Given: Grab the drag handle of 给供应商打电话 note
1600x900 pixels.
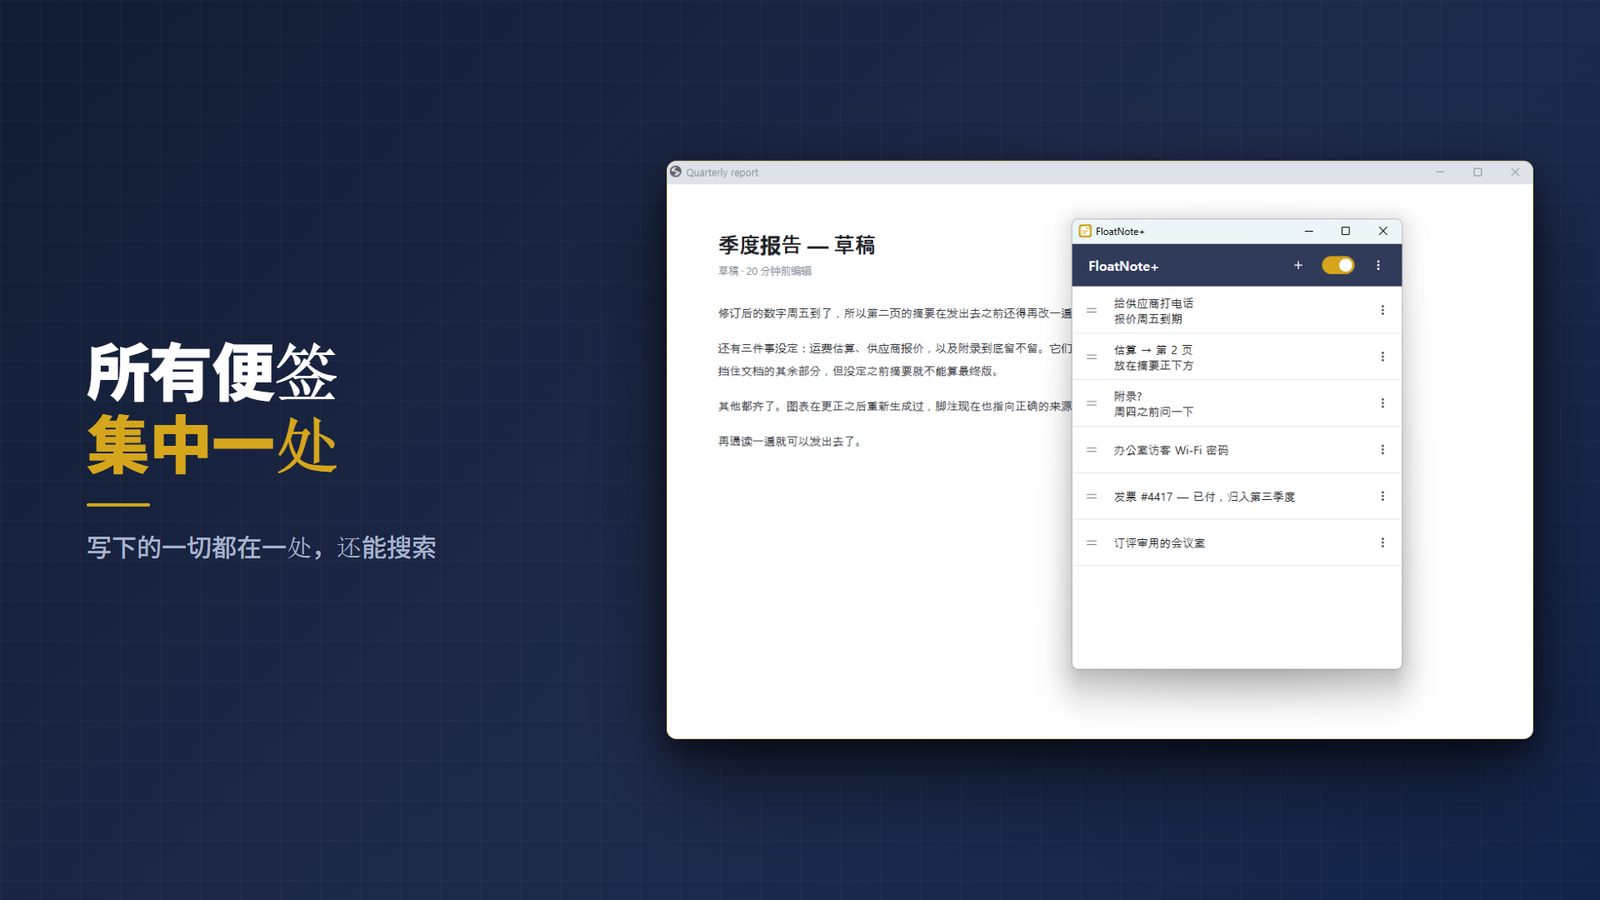Looking at the screenshot, I should coord(1092,310).
